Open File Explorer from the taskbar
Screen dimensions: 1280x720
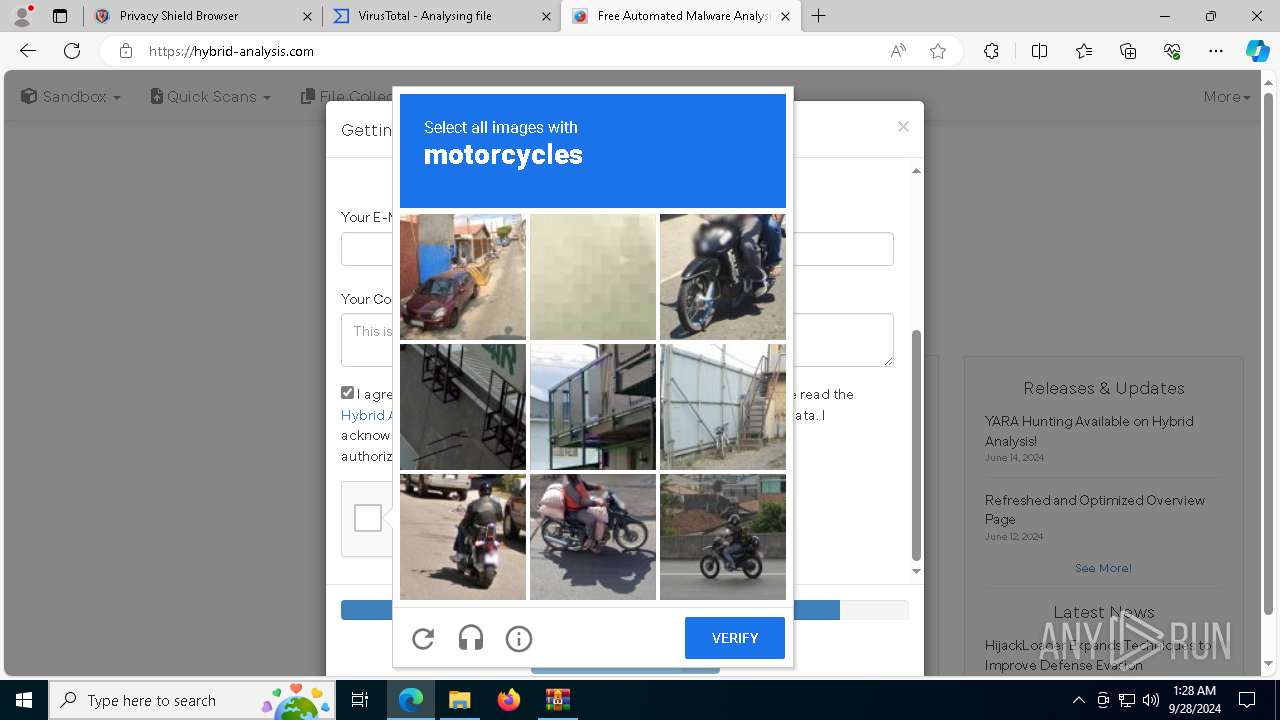pos(459,700)
